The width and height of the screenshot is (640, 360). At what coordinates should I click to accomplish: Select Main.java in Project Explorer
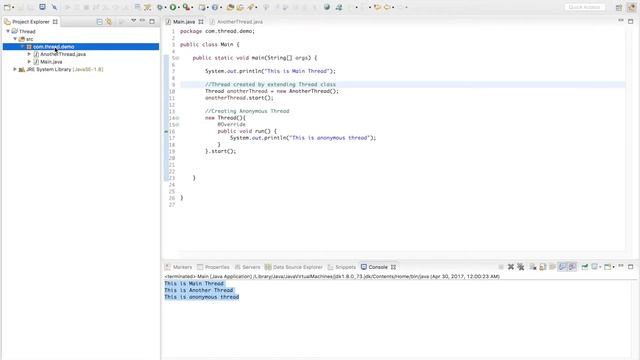pos(51,62)
